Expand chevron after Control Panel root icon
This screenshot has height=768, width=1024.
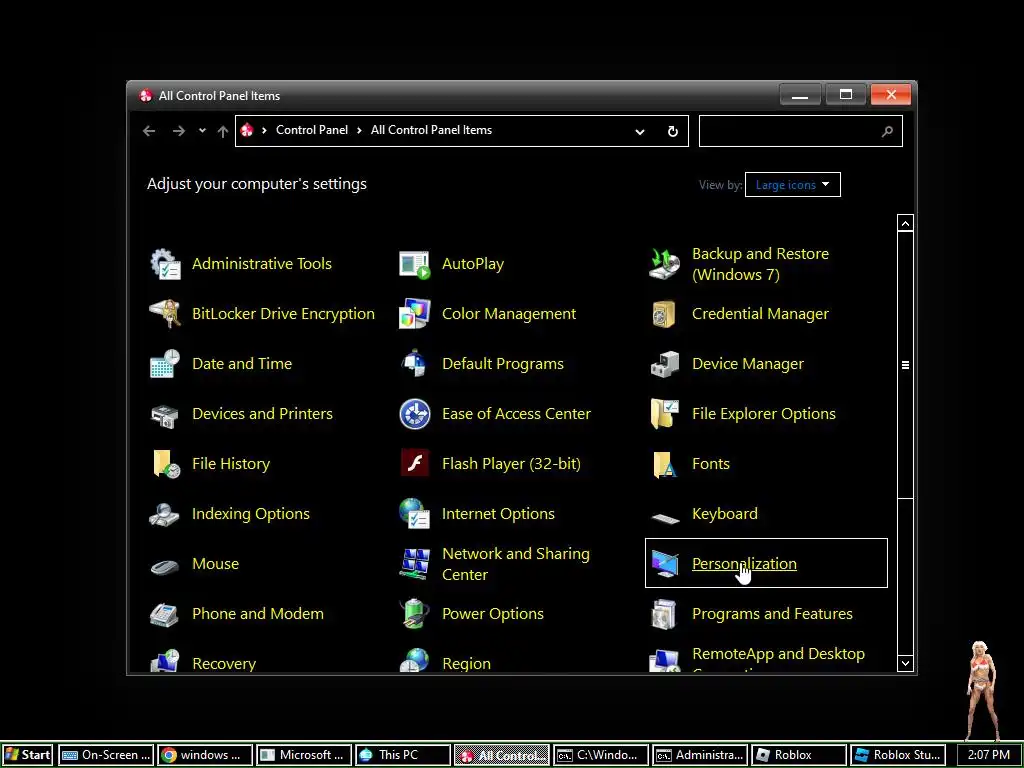pyautogui.click(x=264, y=131)
